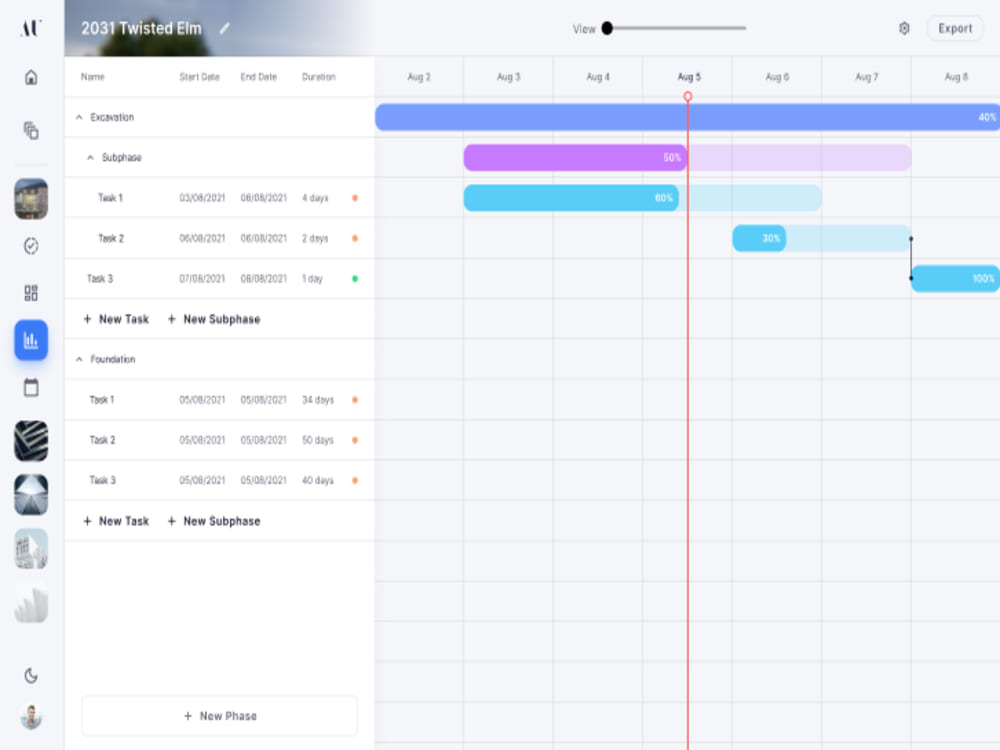Select Task 2 name under Subphase

[110, 238]
